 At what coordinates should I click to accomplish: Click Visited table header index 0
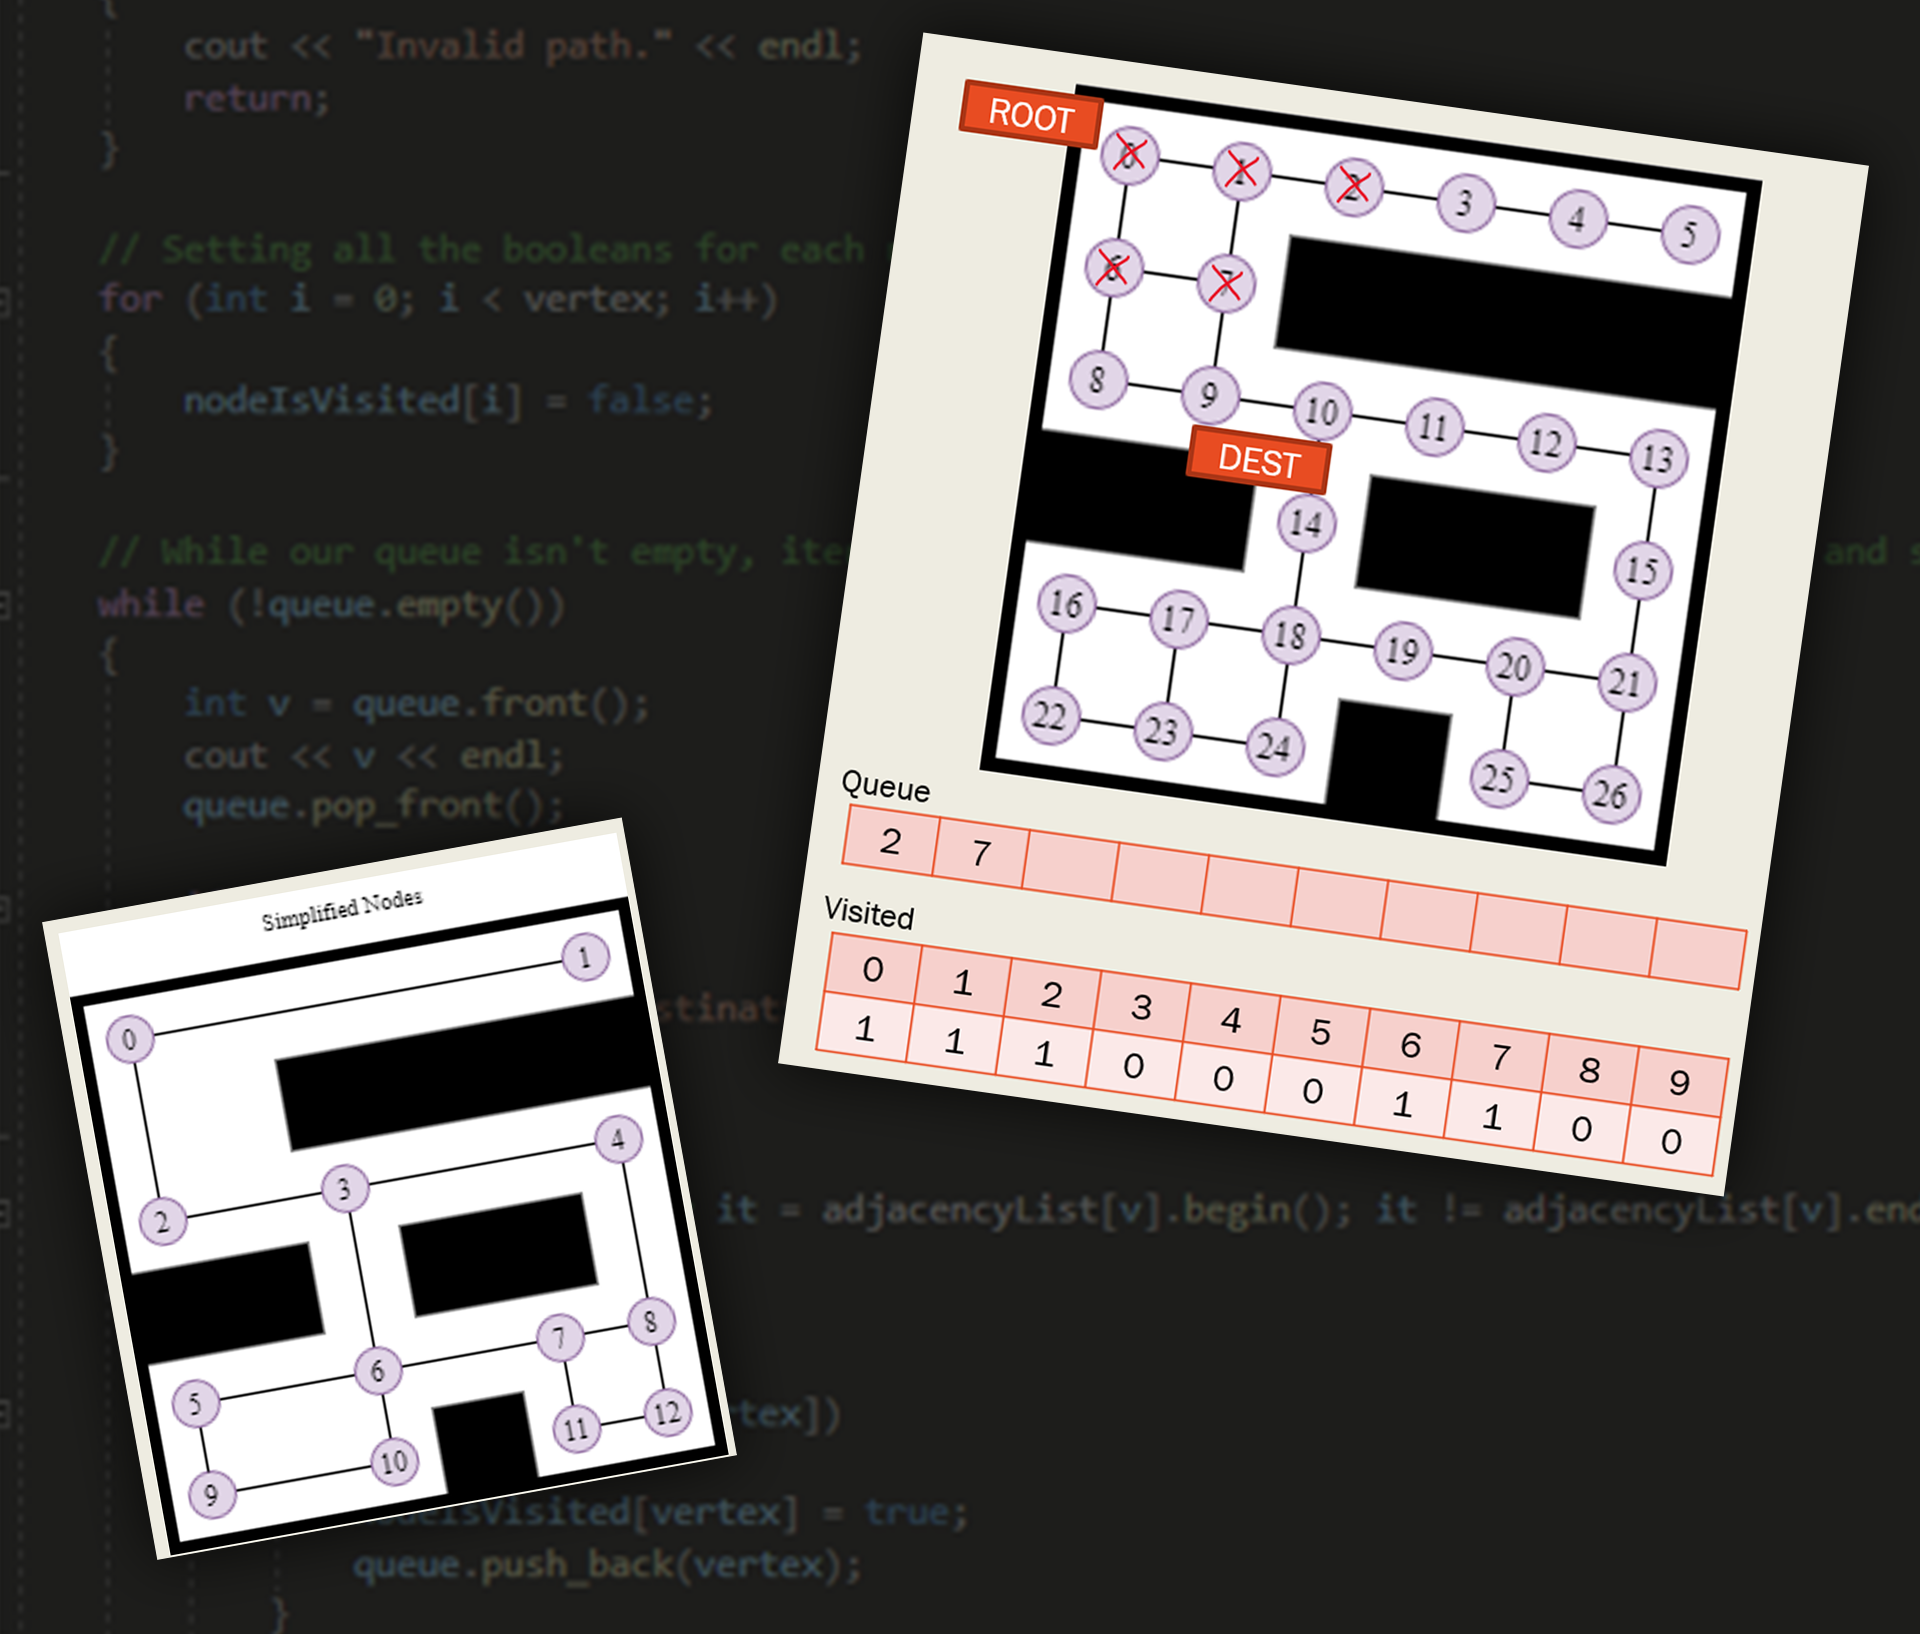pyautogui.click(x=873, y=969)
